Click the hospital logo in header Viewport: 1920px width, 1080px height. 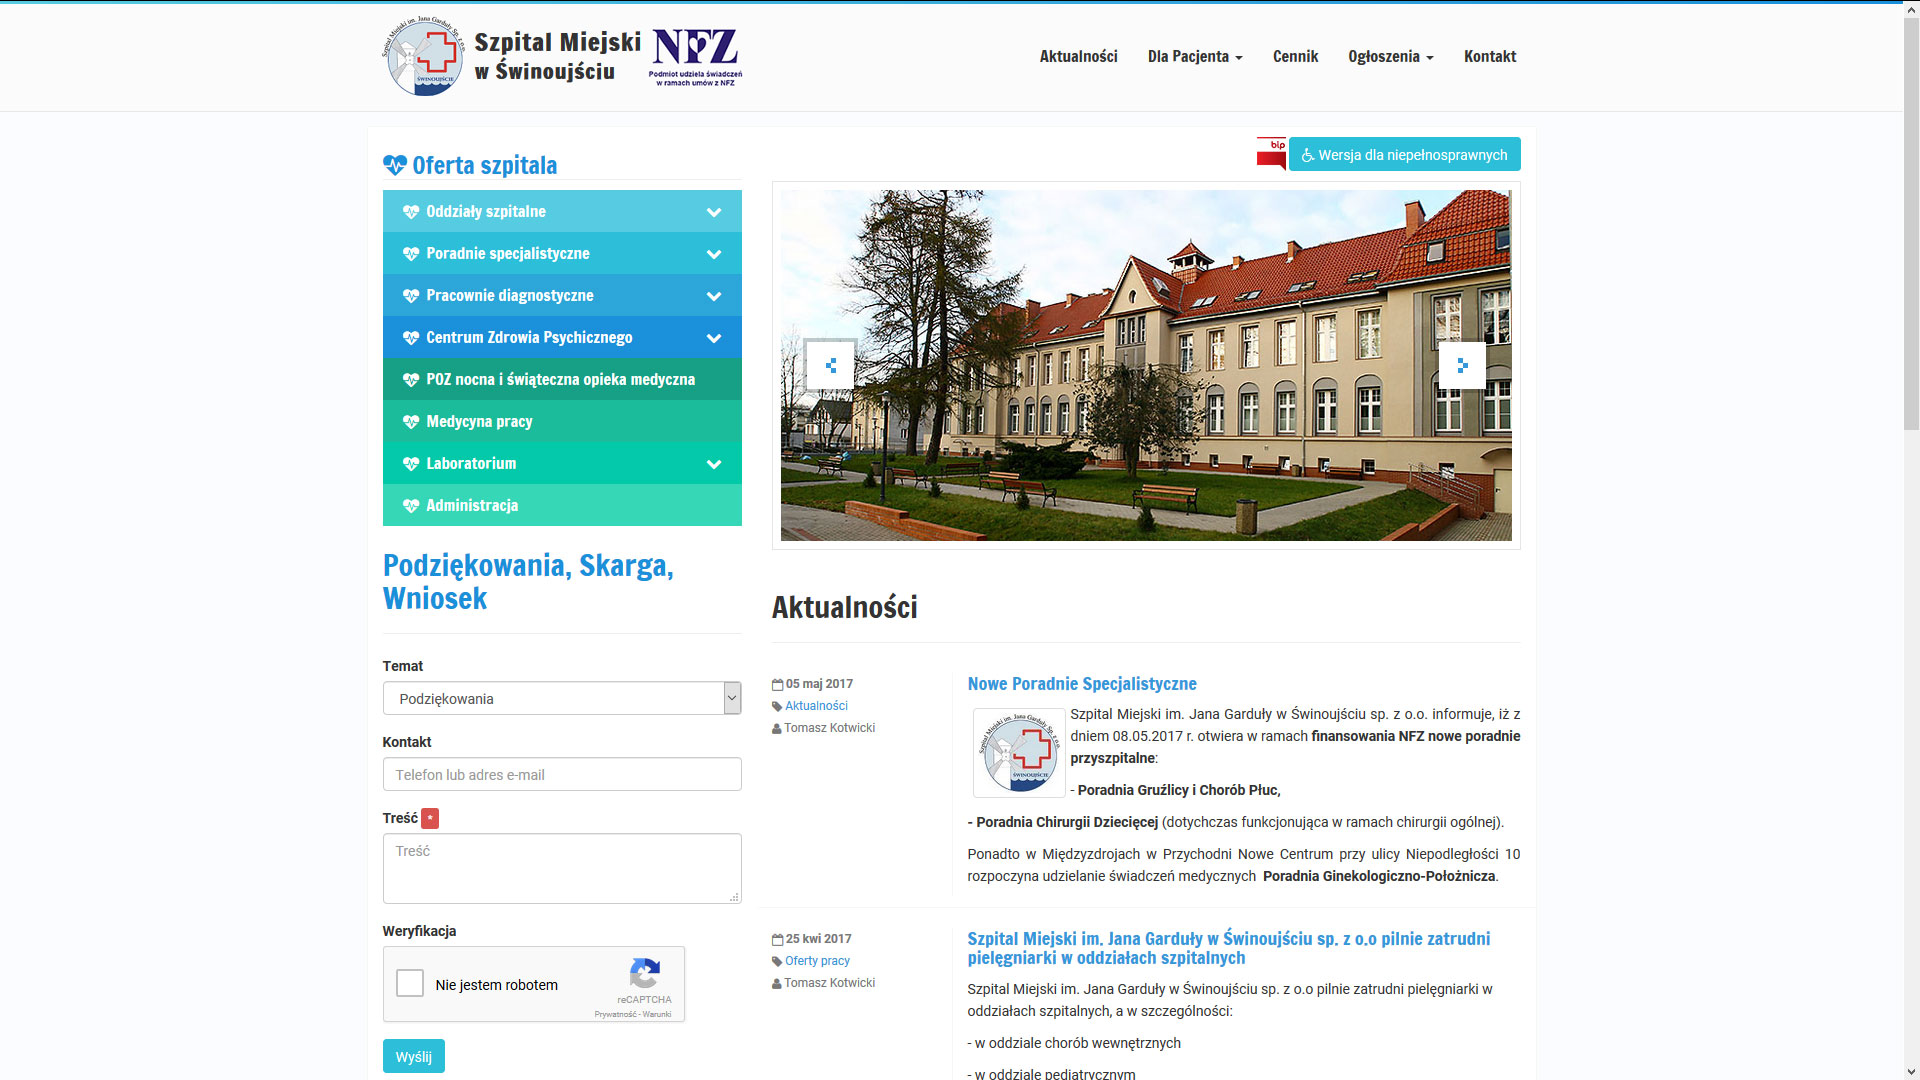point(424,57)
